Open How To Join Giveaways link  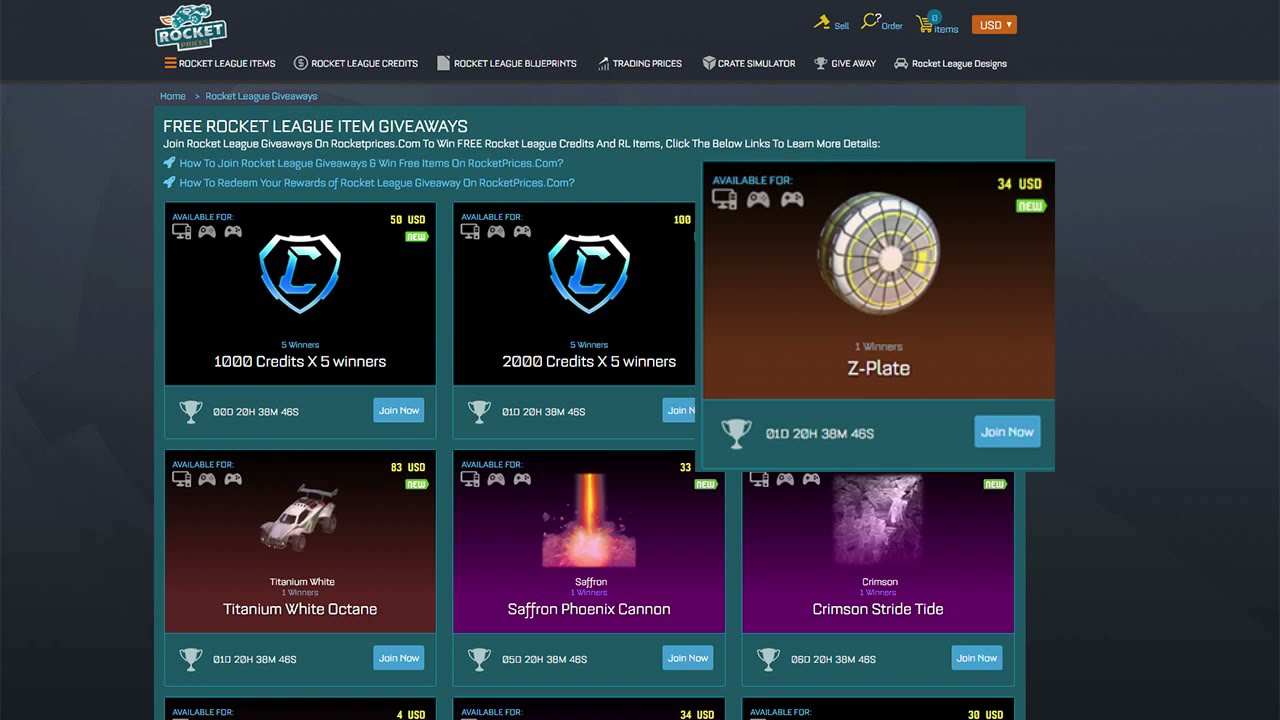pos(371,163)
